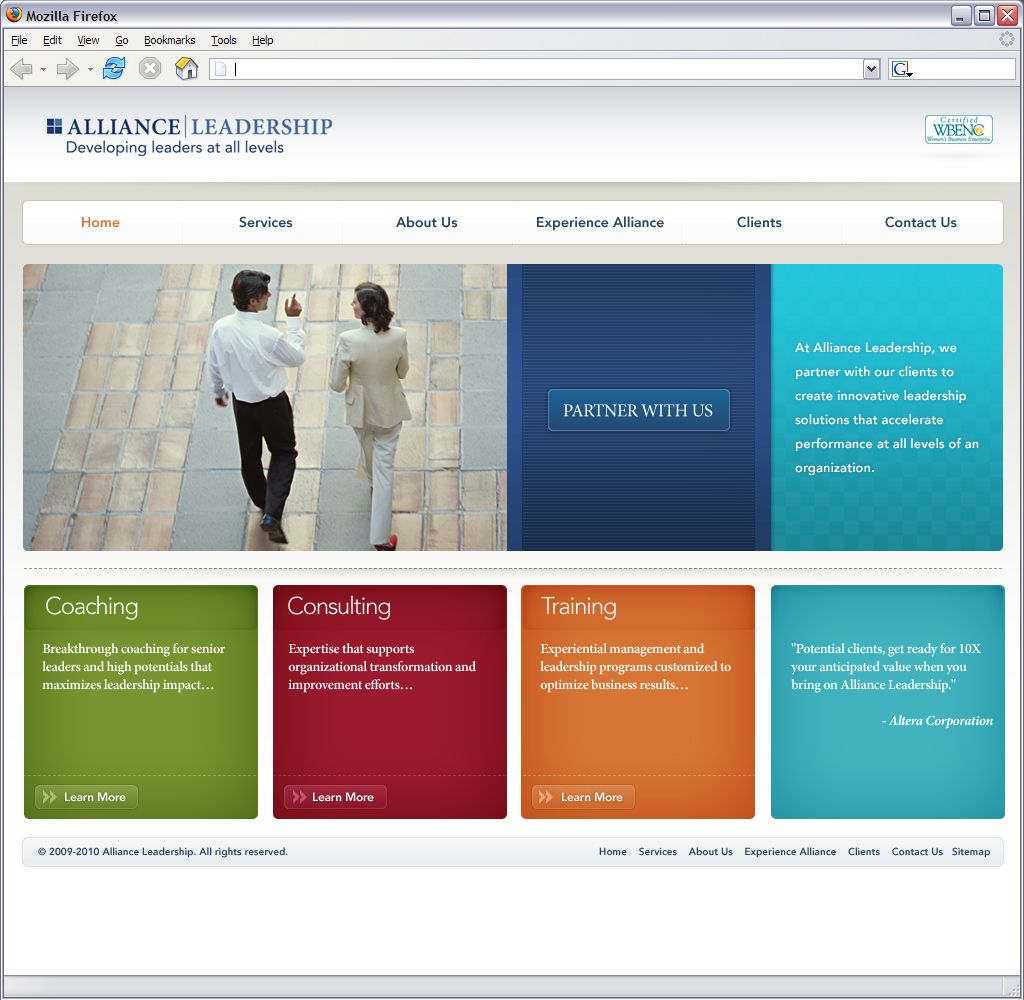Image resolution: width=1024 pixels, height=1000 pixels.
Task: Expand the Back button history dropdown
Action: 41,70
